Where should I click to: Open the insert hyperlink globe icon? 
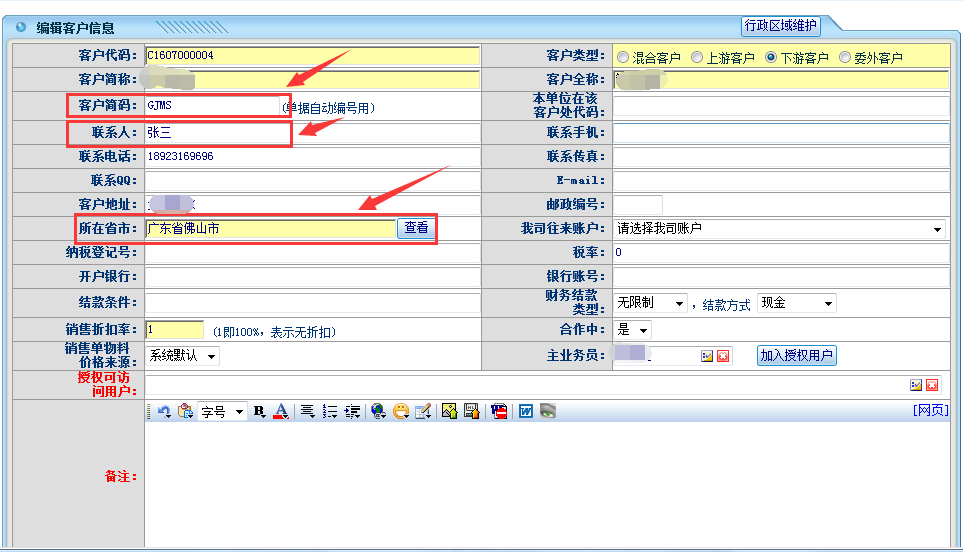click(378, 411)
